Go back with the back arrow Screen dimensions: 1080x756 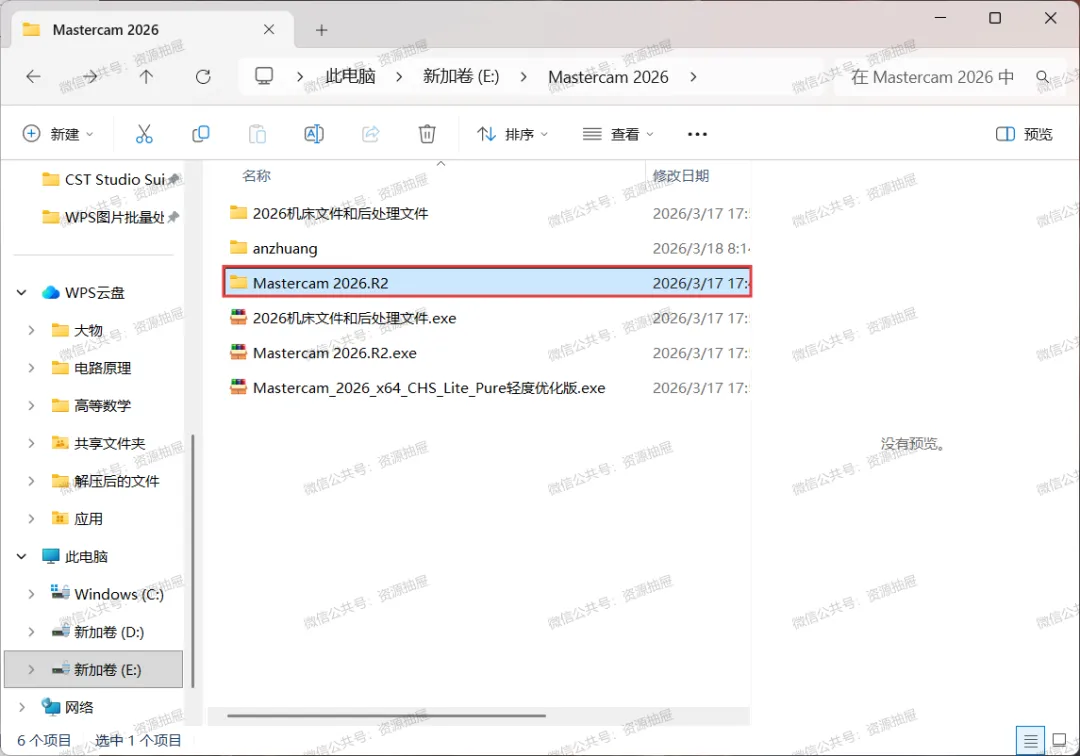click(x=33, y=76)
